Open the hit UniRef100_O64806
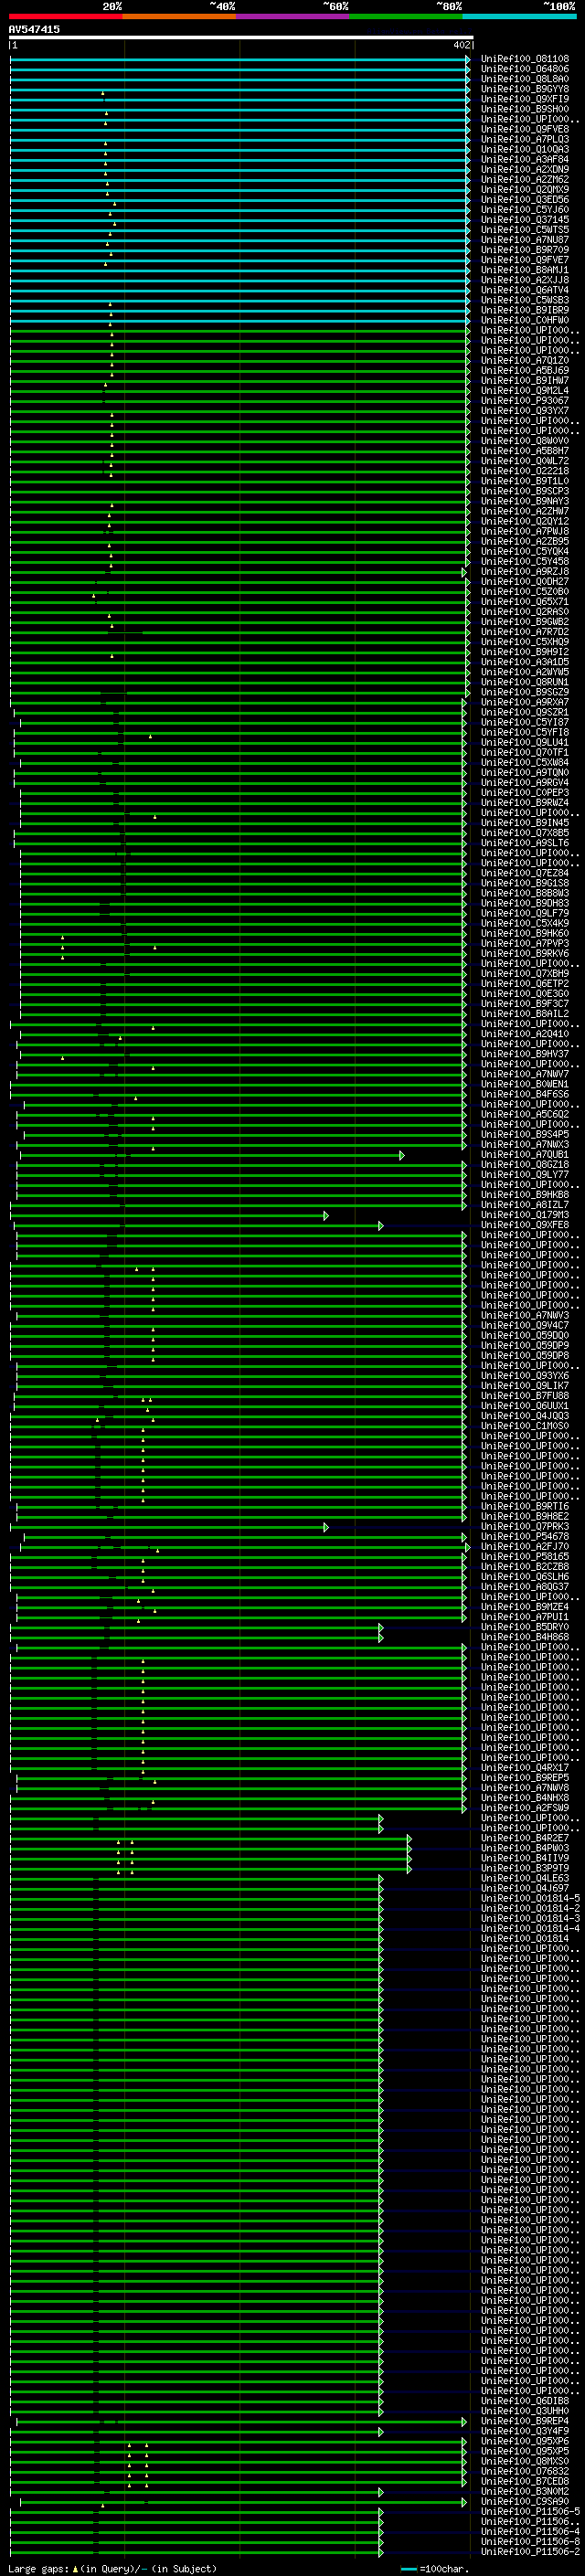The image size is (585, 2576). pos(525,69)
